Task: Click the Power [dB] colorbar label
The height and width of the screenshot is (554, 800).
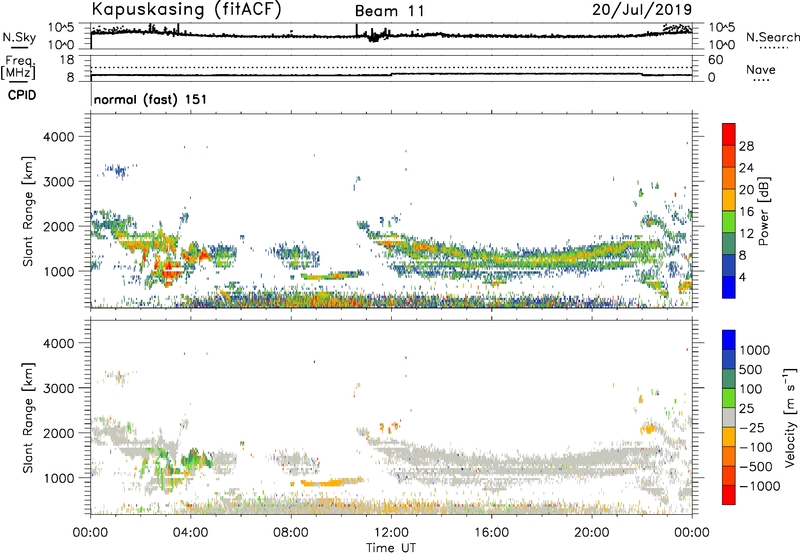Action: pyautogui.click(x=764, y=211)
